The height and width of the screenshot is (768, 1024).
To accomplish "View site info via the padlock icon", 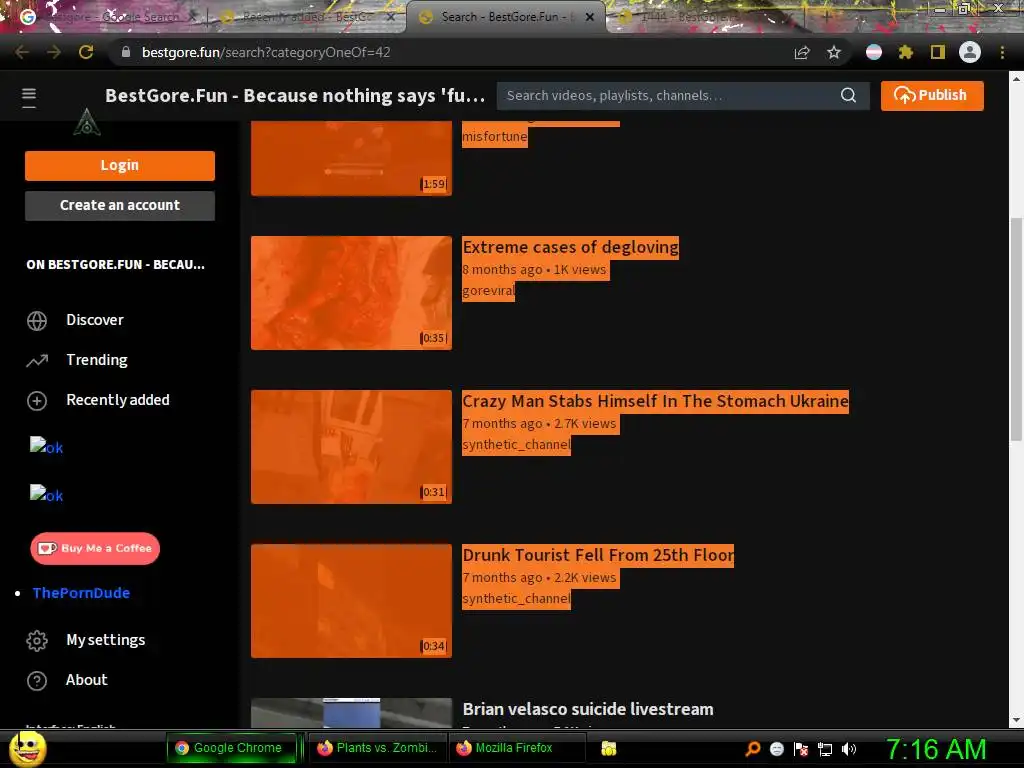I will click(126, 52).
